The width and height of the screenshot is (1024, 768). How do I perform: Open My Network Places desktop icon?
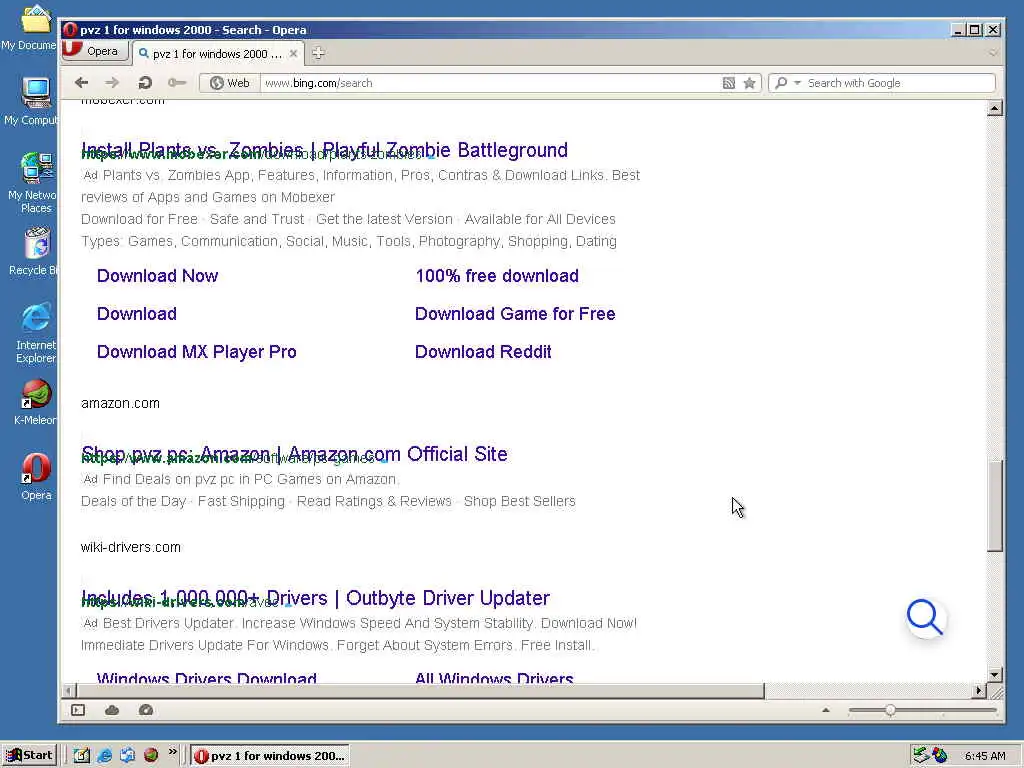[34, 183]
